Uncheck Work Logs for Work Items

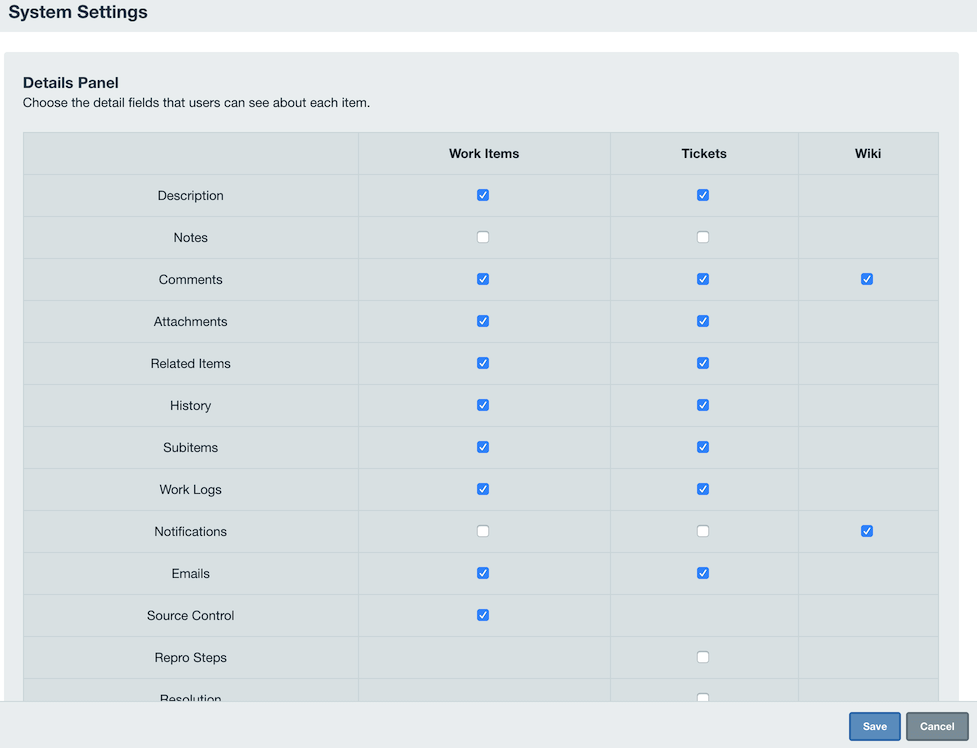483,489
